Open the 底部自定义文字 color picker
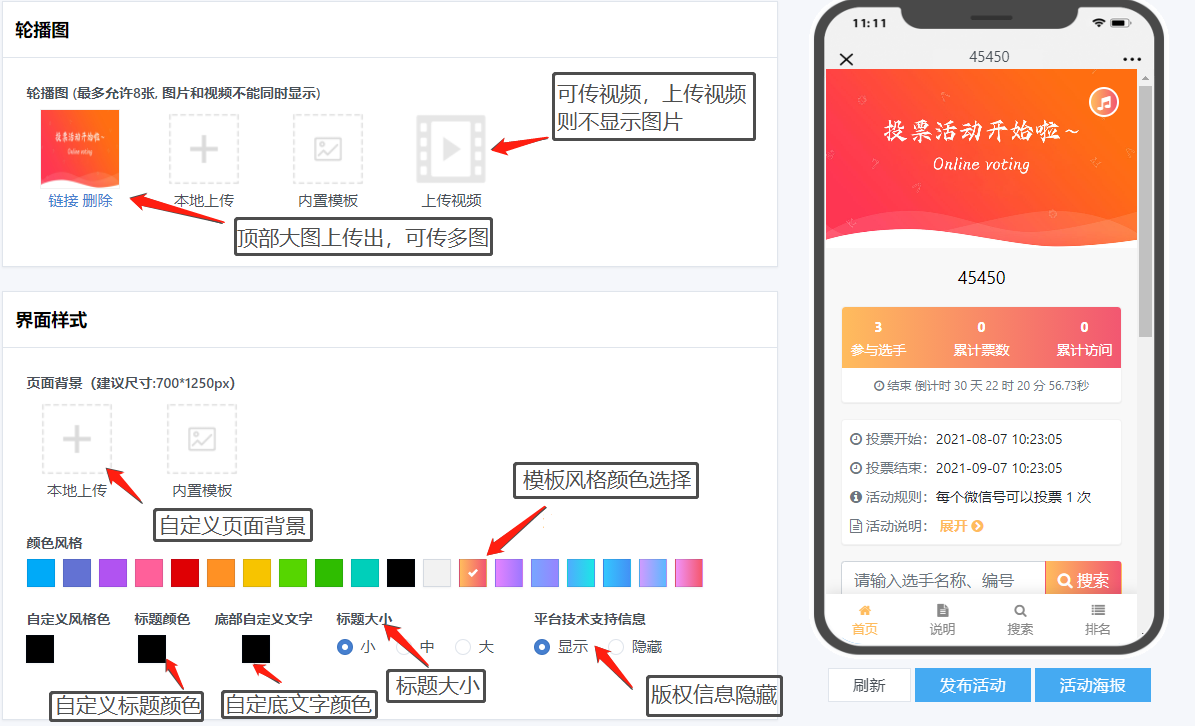This screenshot has width=1195, height=726. pos(255,649)
